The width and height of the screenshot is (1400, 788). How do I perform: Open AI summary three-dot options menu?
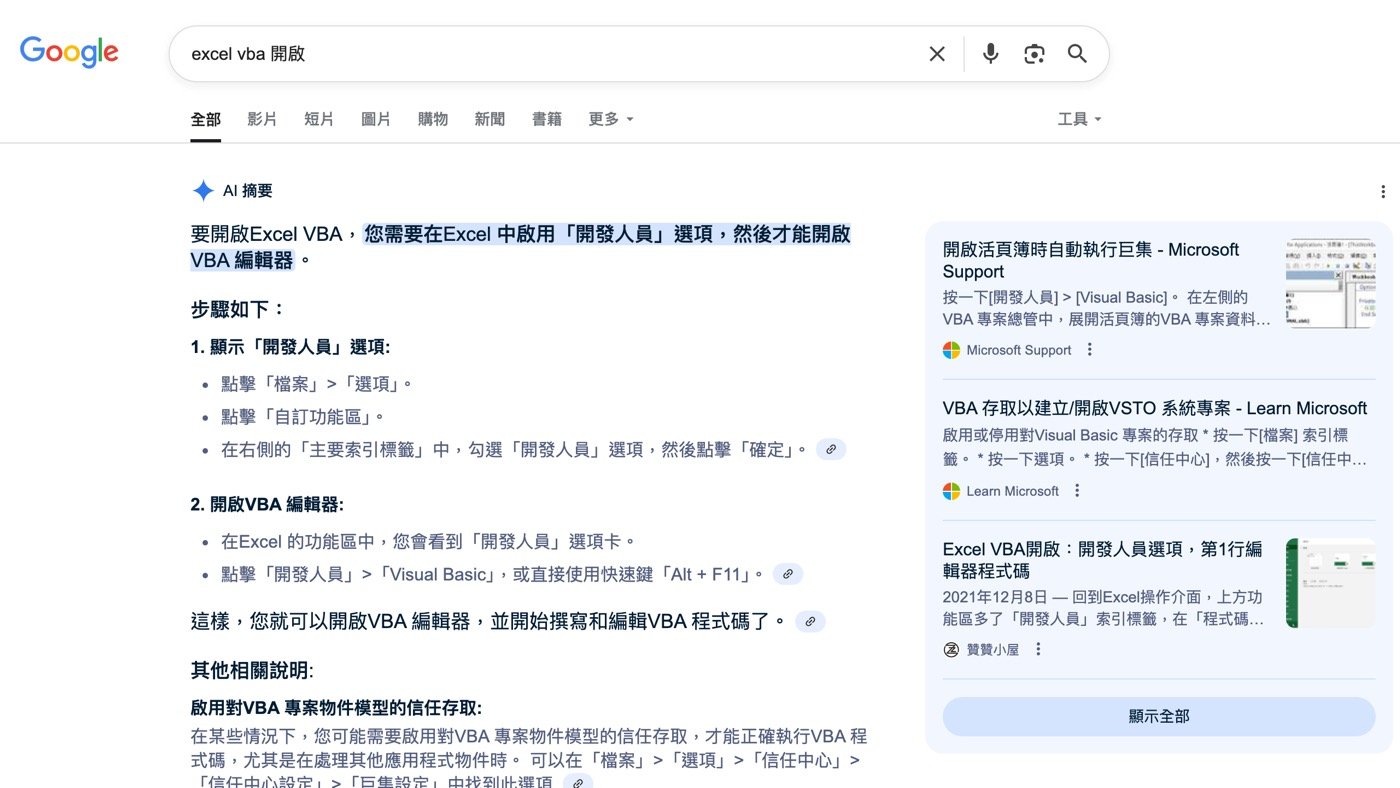pyautogui.click(x=1383, y=192)
